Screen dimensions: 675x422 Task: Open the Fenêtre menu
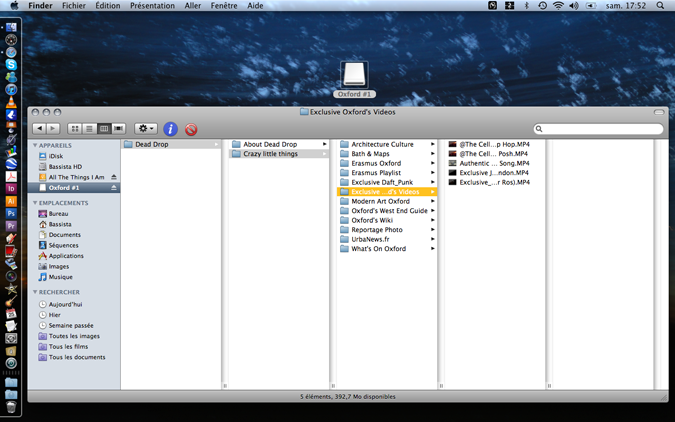(x=223, y=6)
